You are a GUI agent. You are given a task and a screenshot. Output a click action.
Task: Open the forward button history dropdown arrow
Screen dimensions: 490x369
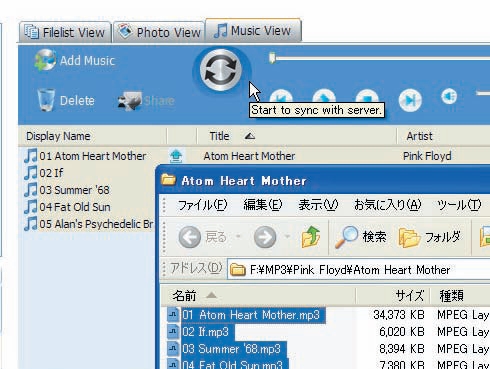click(287, 237)
